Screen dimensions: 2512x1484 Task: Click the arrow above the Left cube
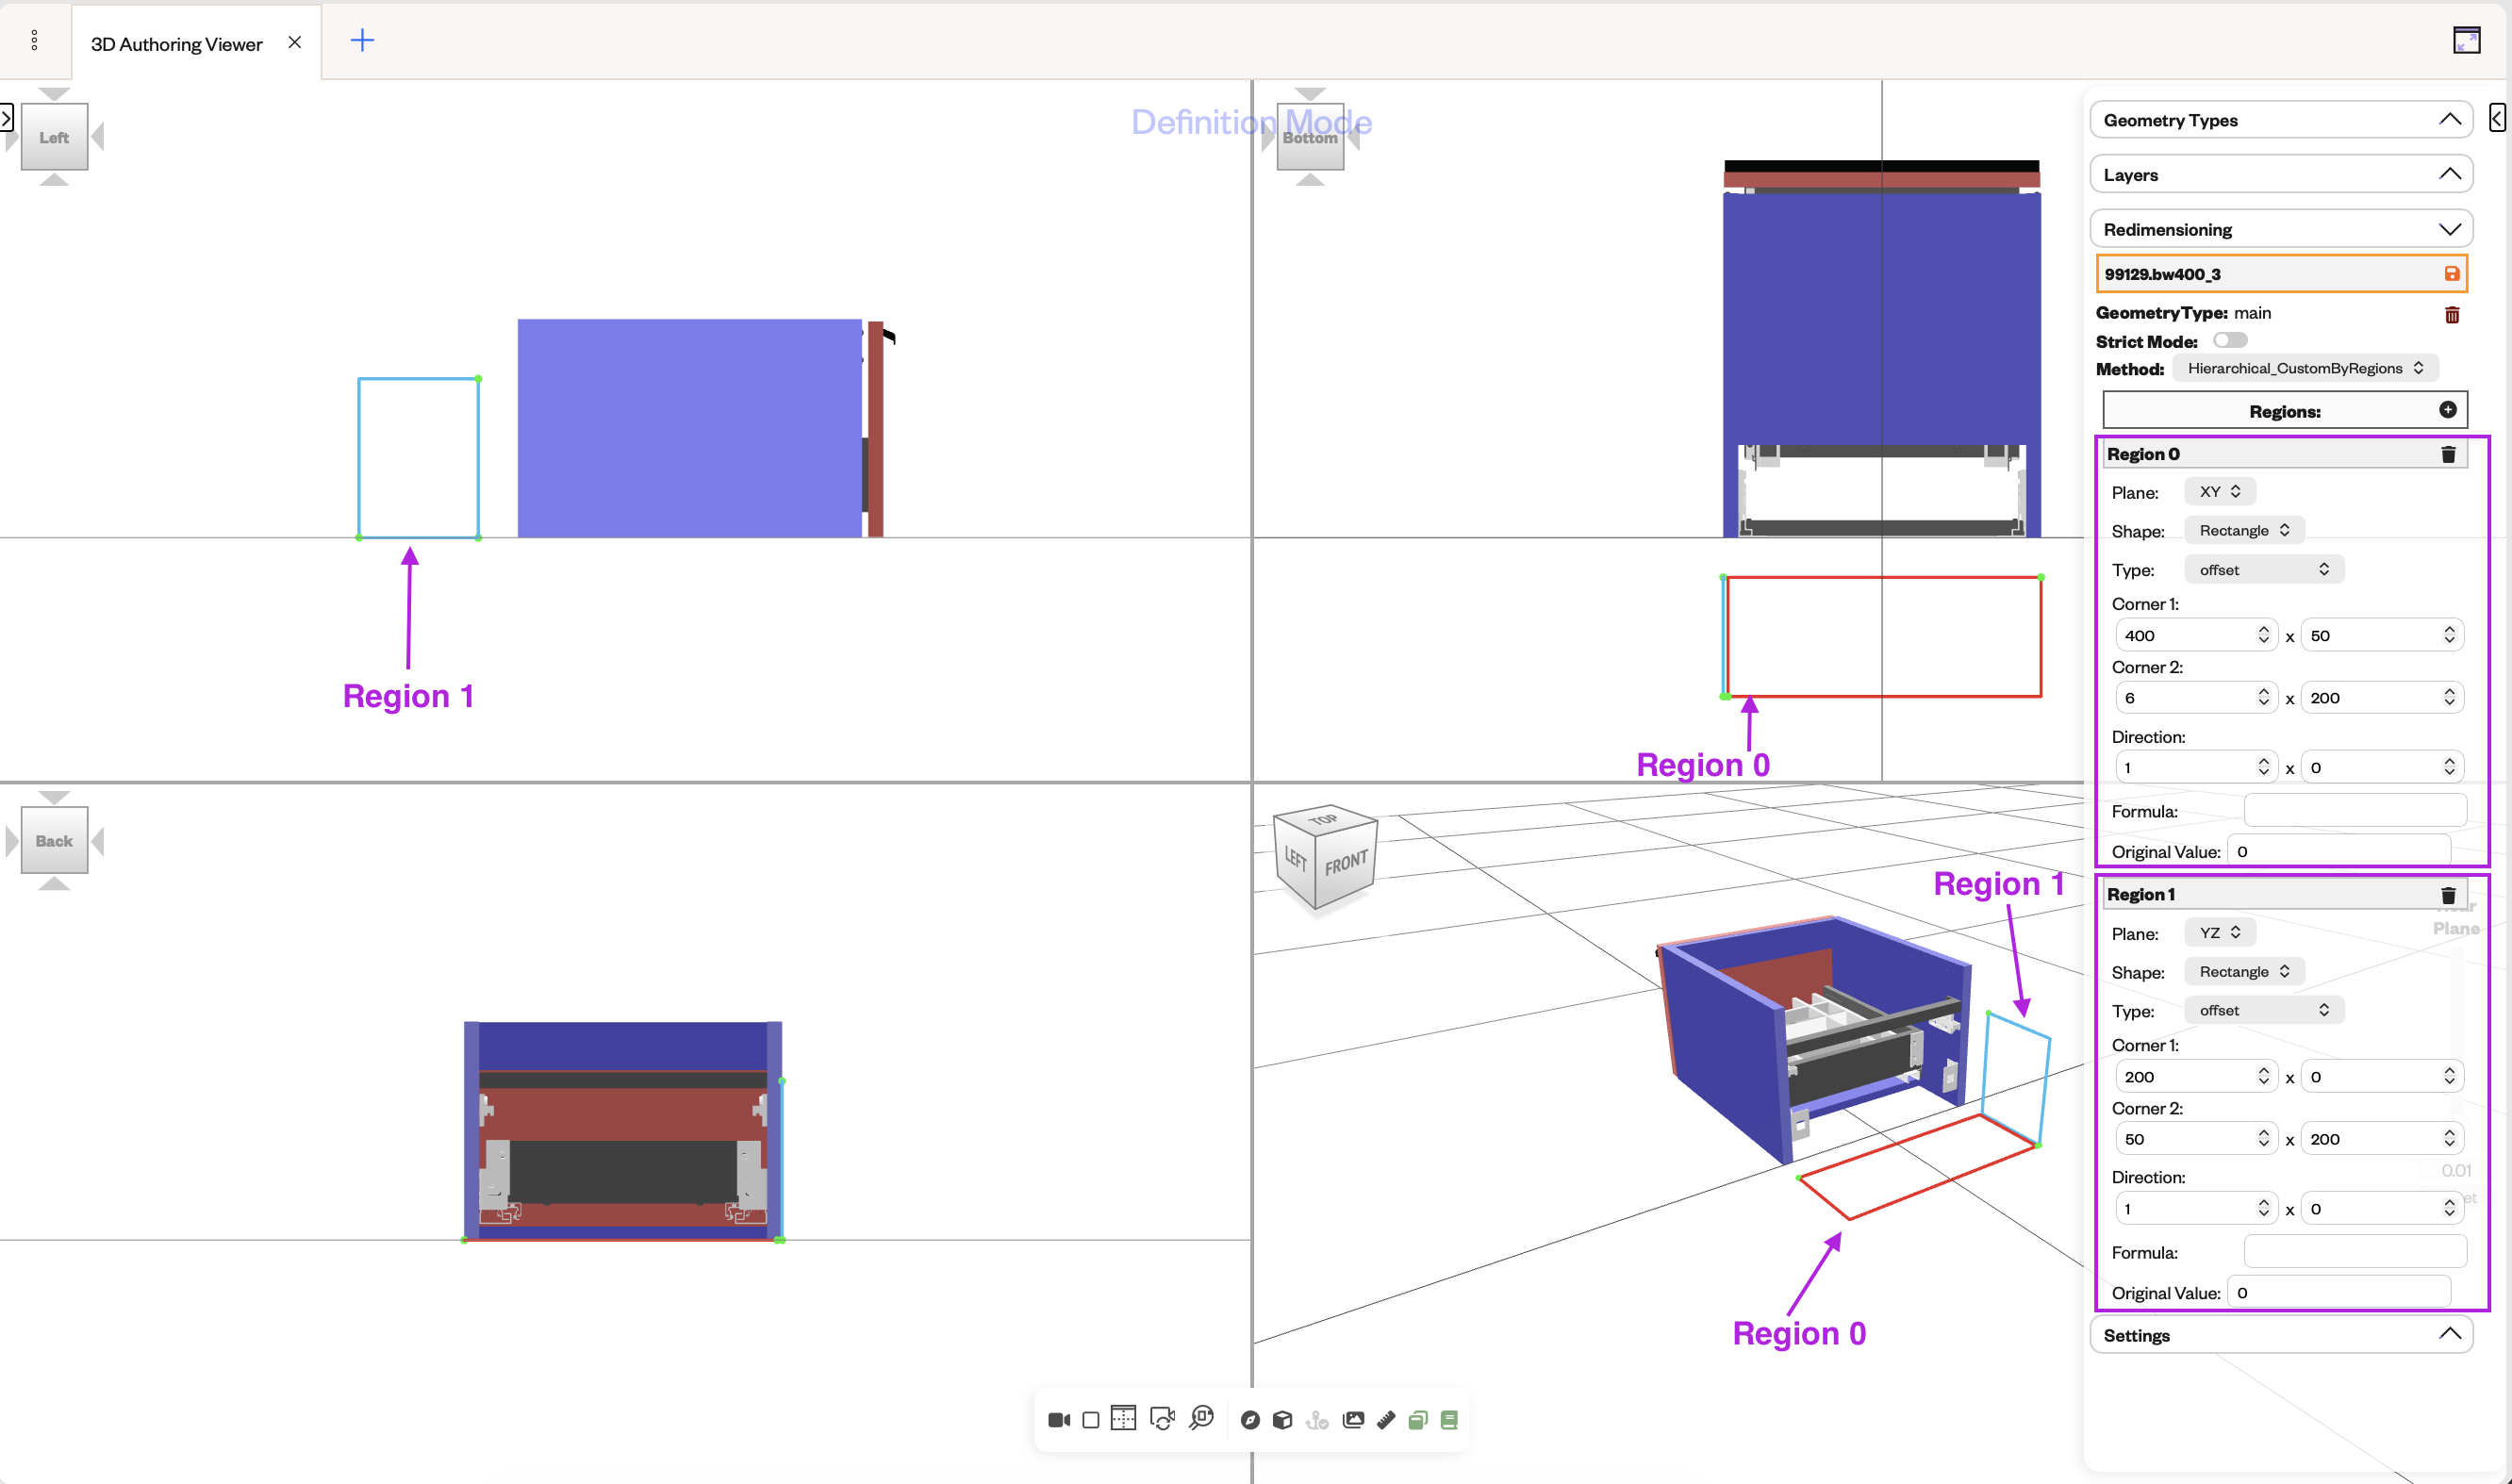pos(54,94)
